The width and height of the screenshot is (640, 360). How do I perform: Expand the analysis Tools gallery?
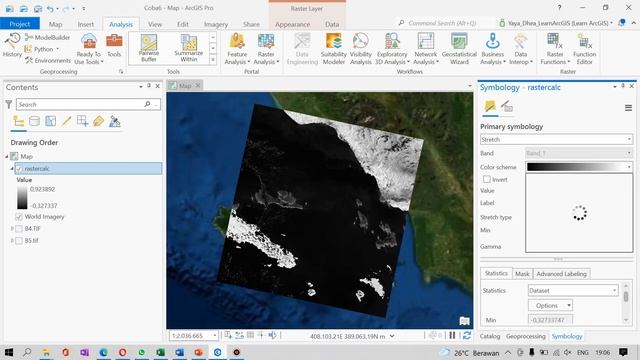click(213, 60)
